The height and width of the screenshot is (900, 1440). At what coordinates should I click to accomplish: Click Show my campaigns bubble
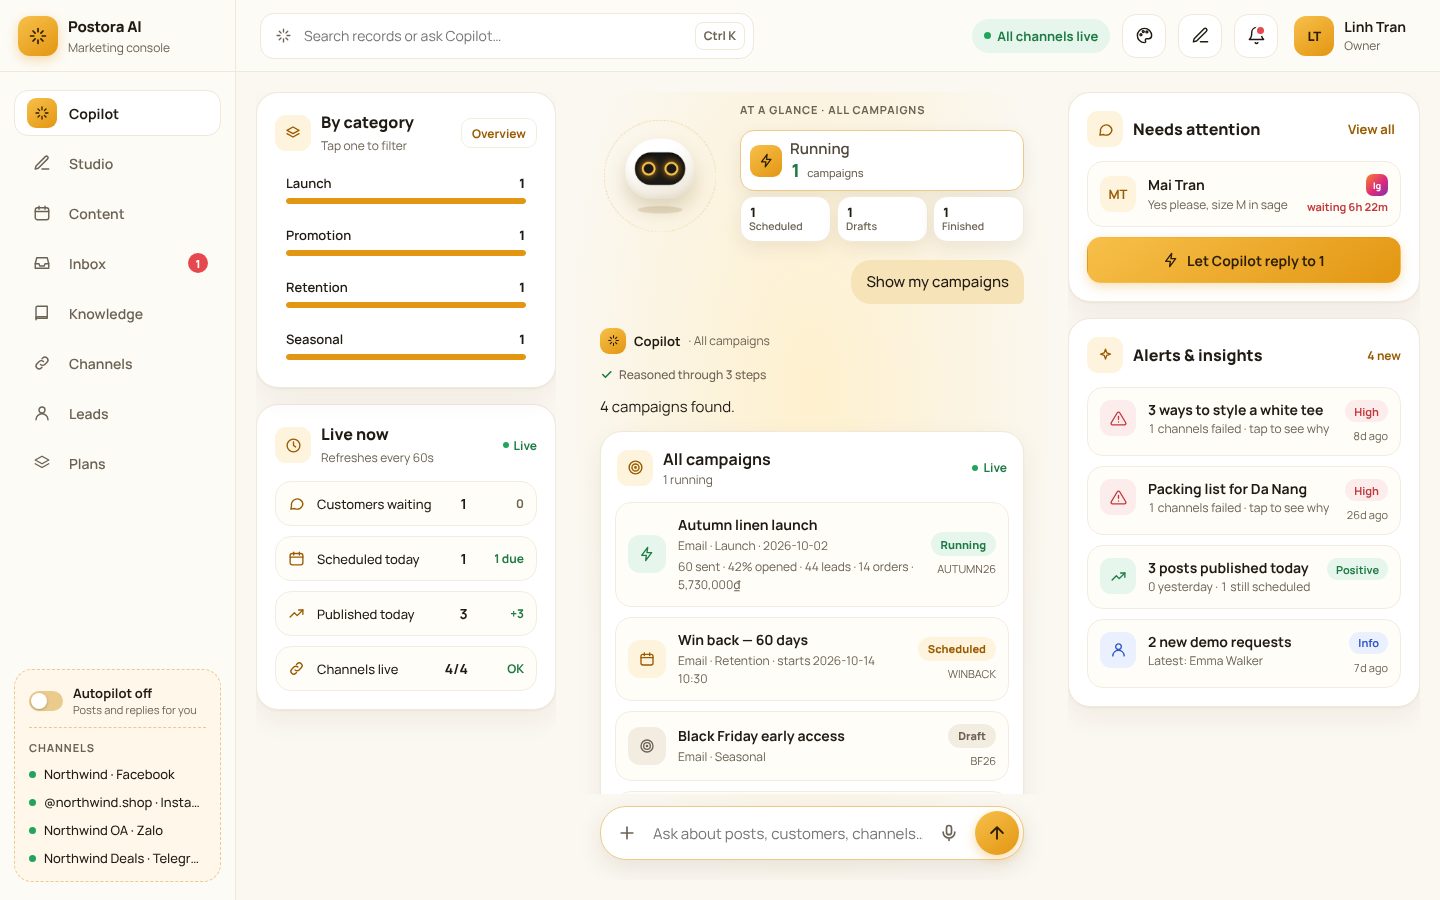click(937, 282)
